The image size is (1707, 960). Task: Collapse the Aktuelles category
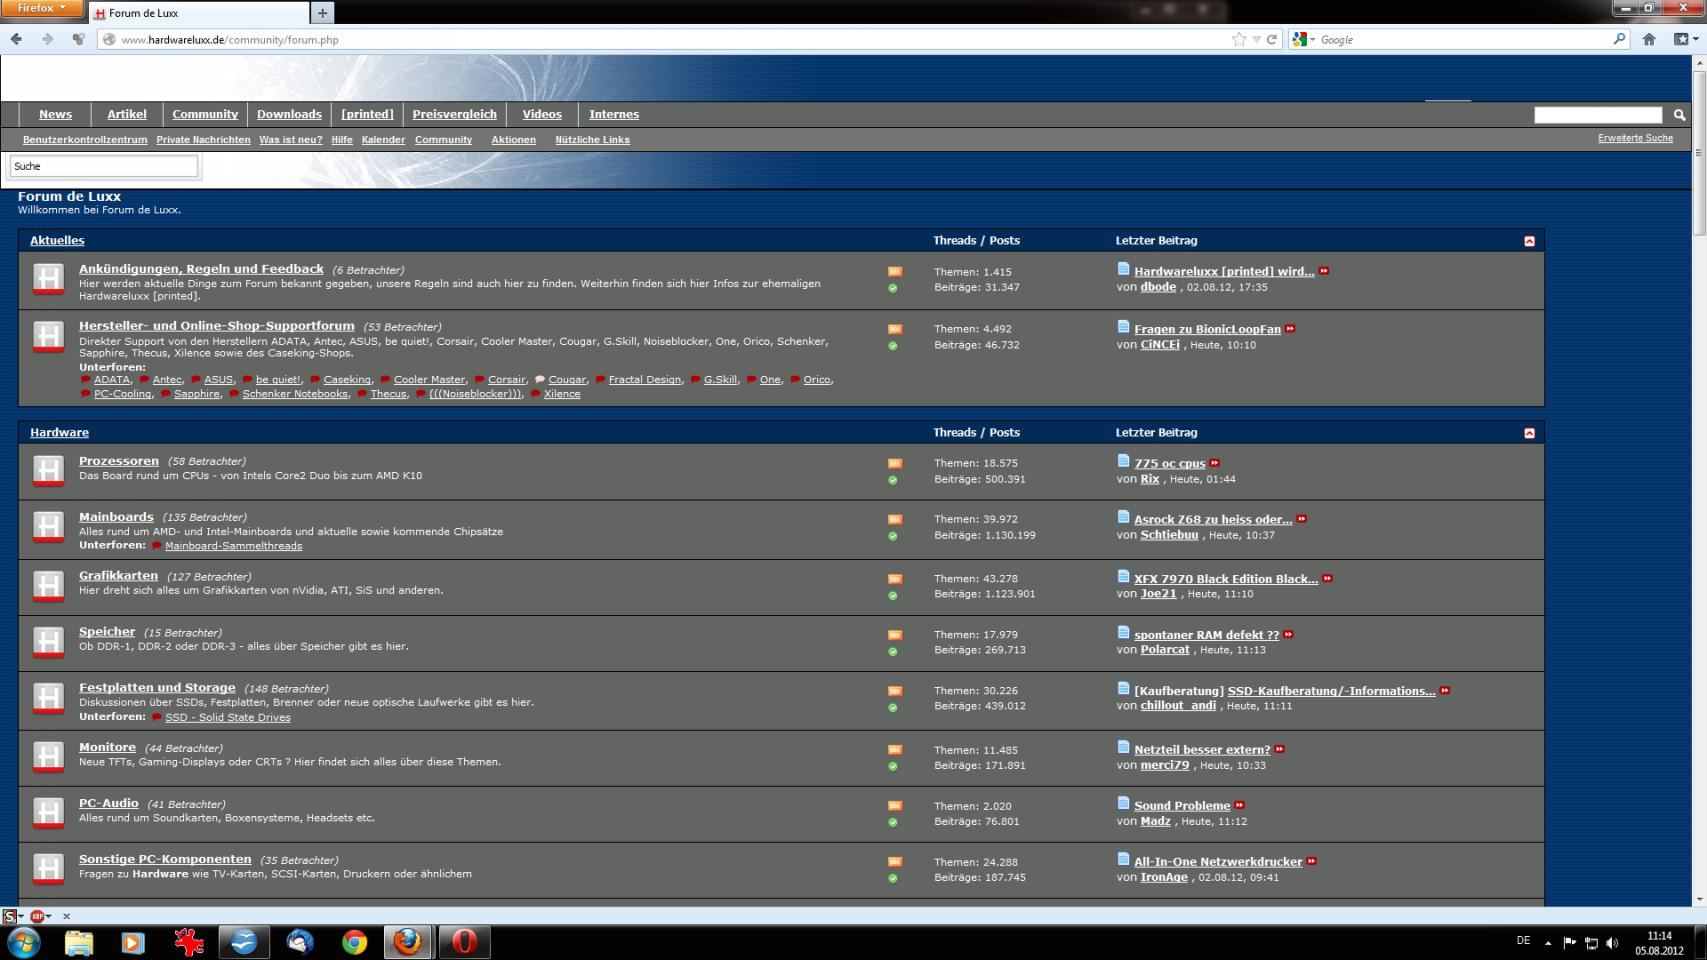click(x=1529, y=241)
